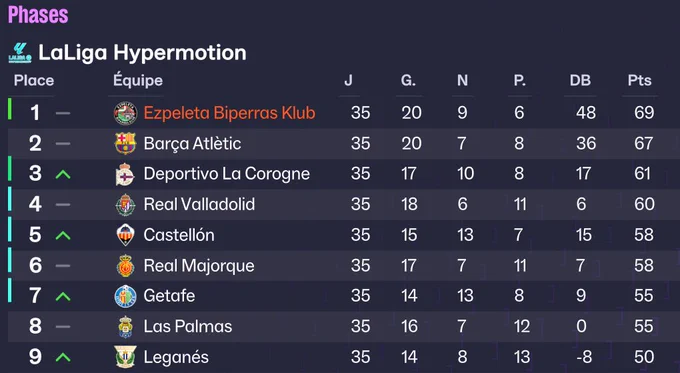Click the green up arrow beside Deportivo
The width and height of the screenshot is (680, 373).
click(63, 174)
